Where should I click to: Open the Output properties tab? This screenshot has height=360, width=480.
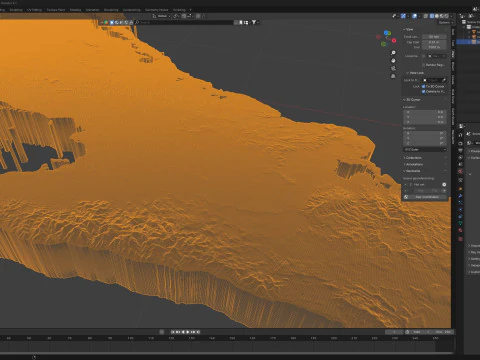point(460,150)
